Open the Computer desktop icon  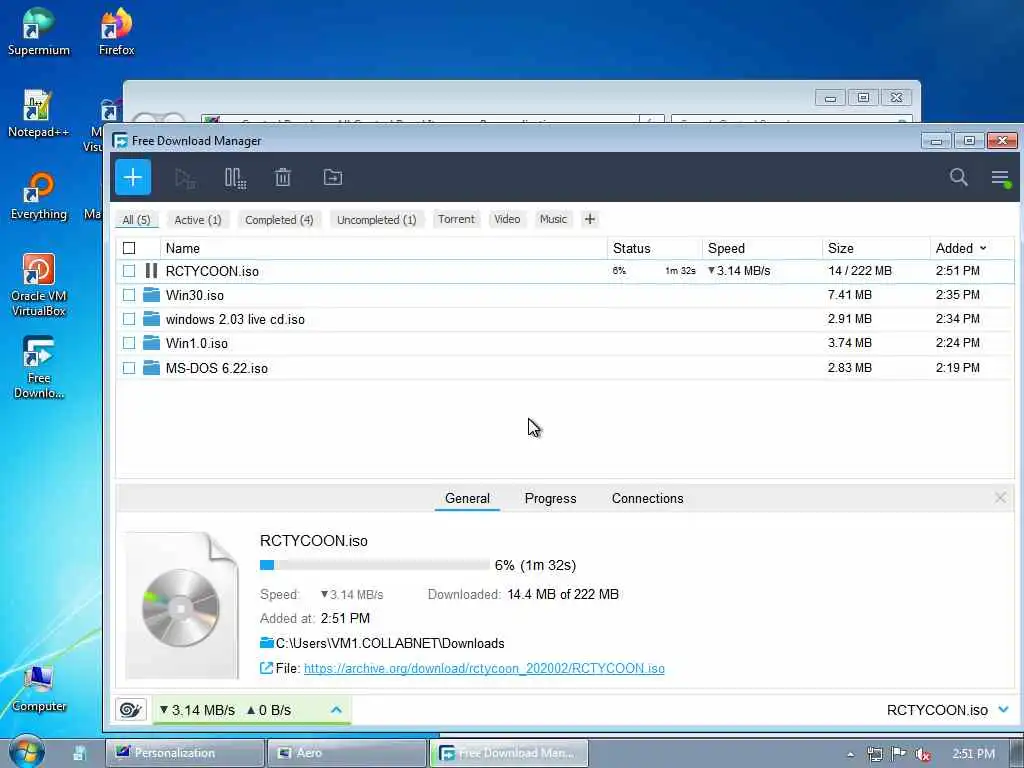point(38,688)
